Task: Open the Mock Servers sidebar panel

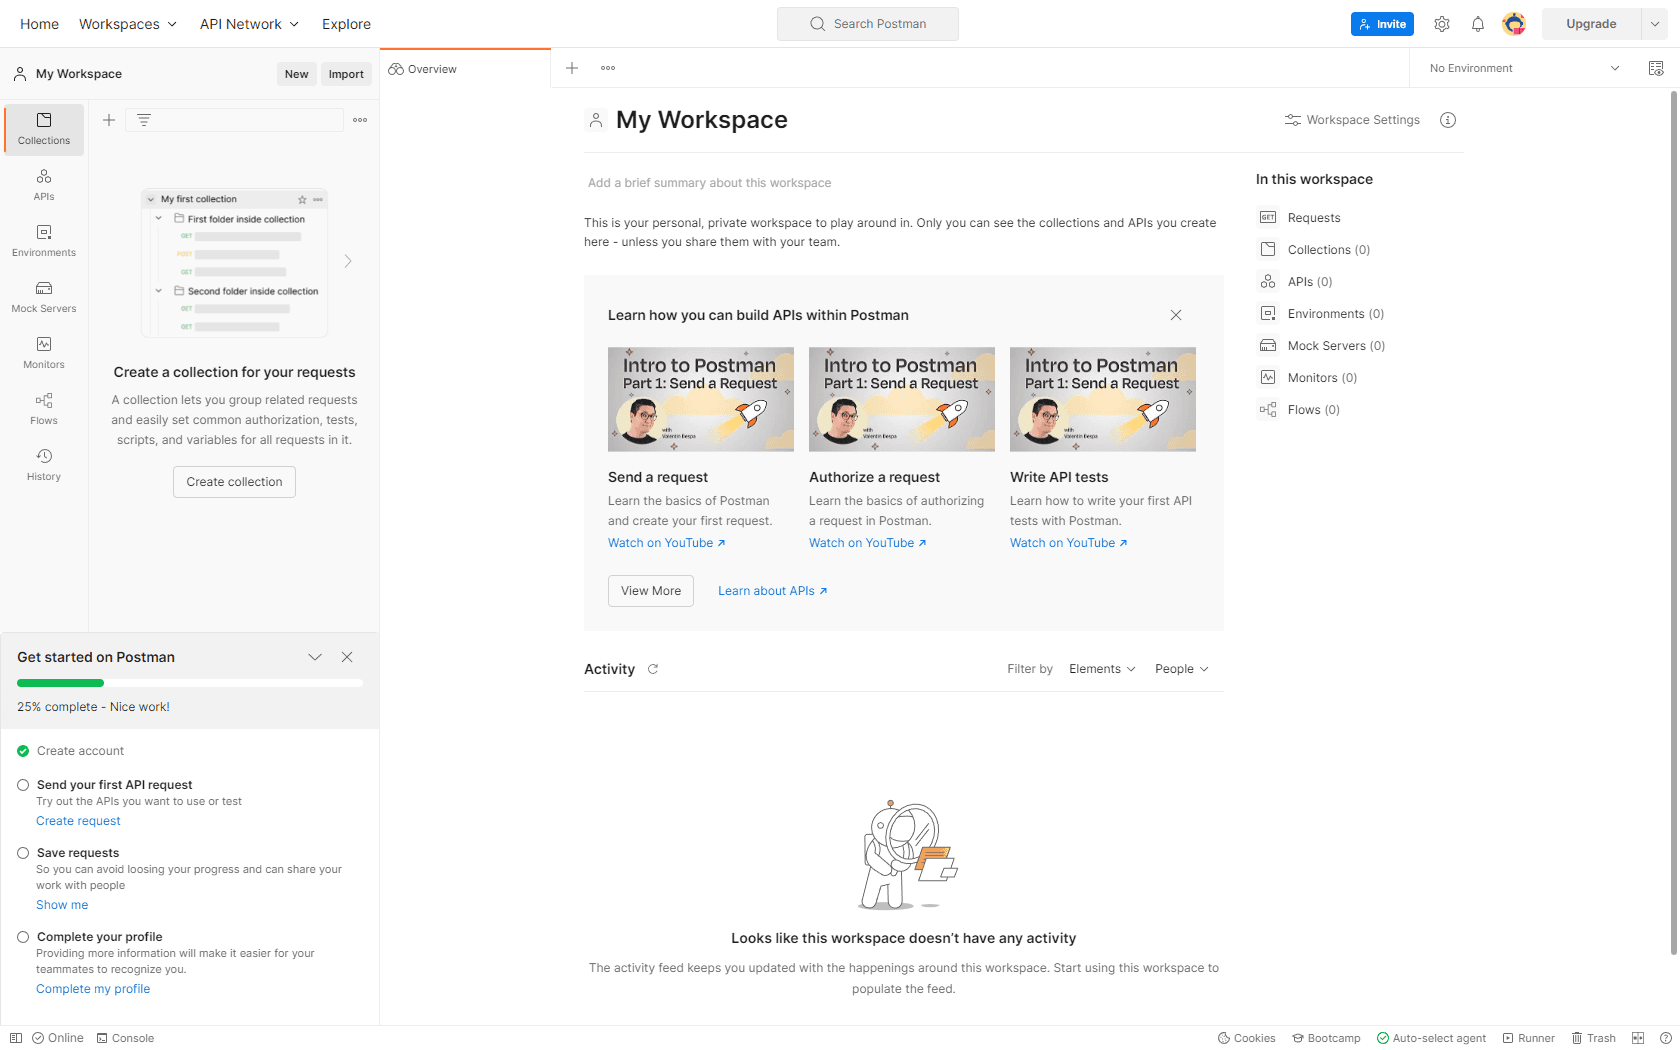Action: click(x=44, y=296)
